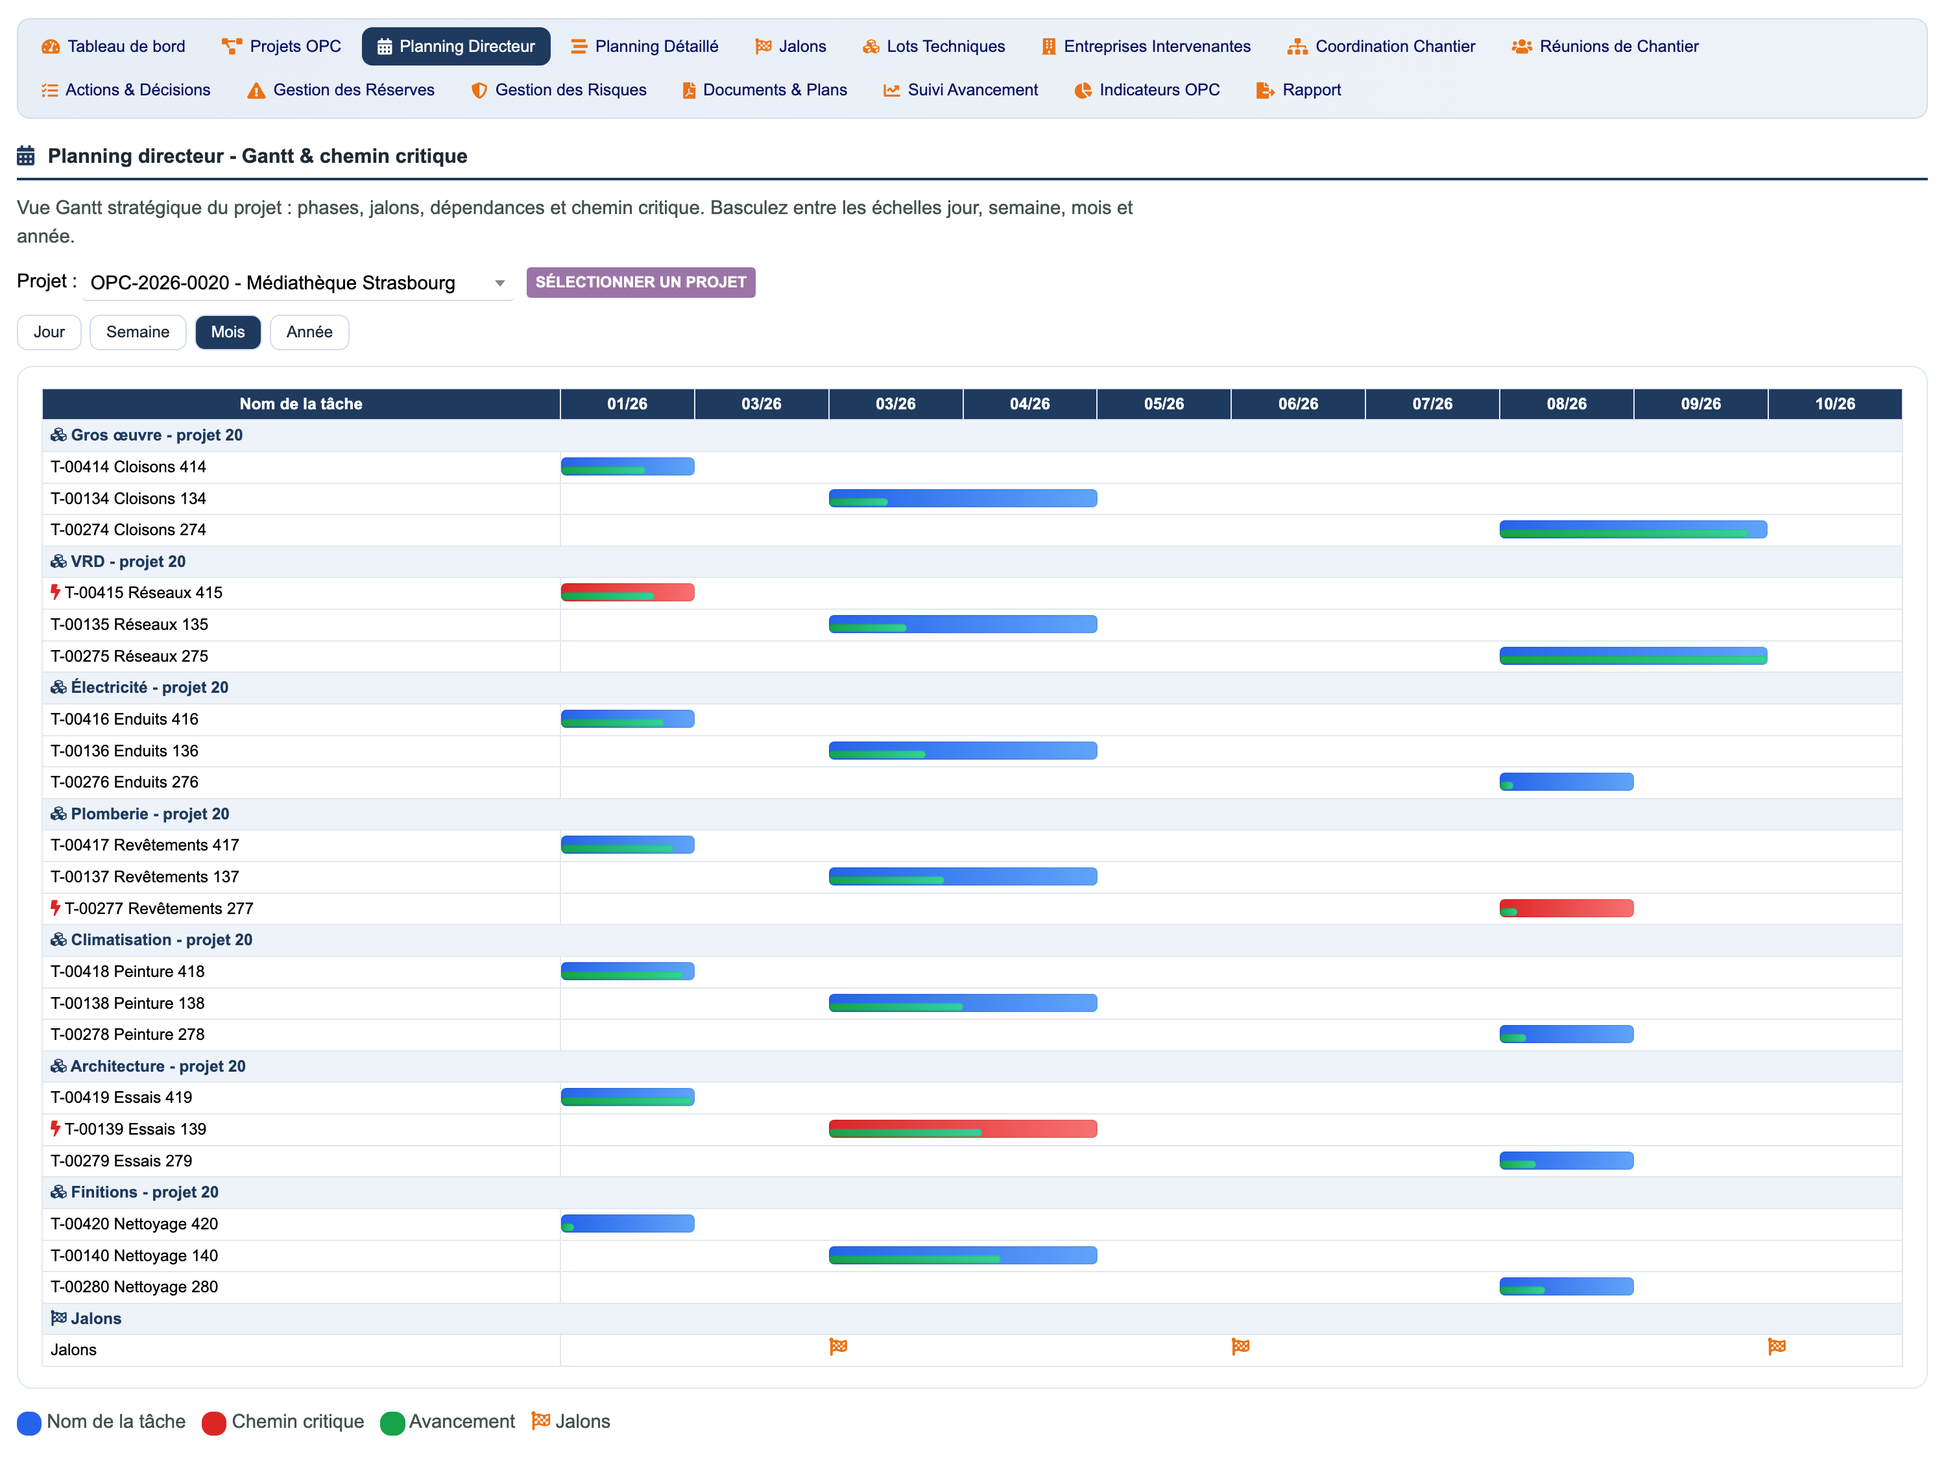The image size is (1946, 1483).
Task: Click the T-00414 Cloisons 414 Gantt bar
Action: (628, 467)
